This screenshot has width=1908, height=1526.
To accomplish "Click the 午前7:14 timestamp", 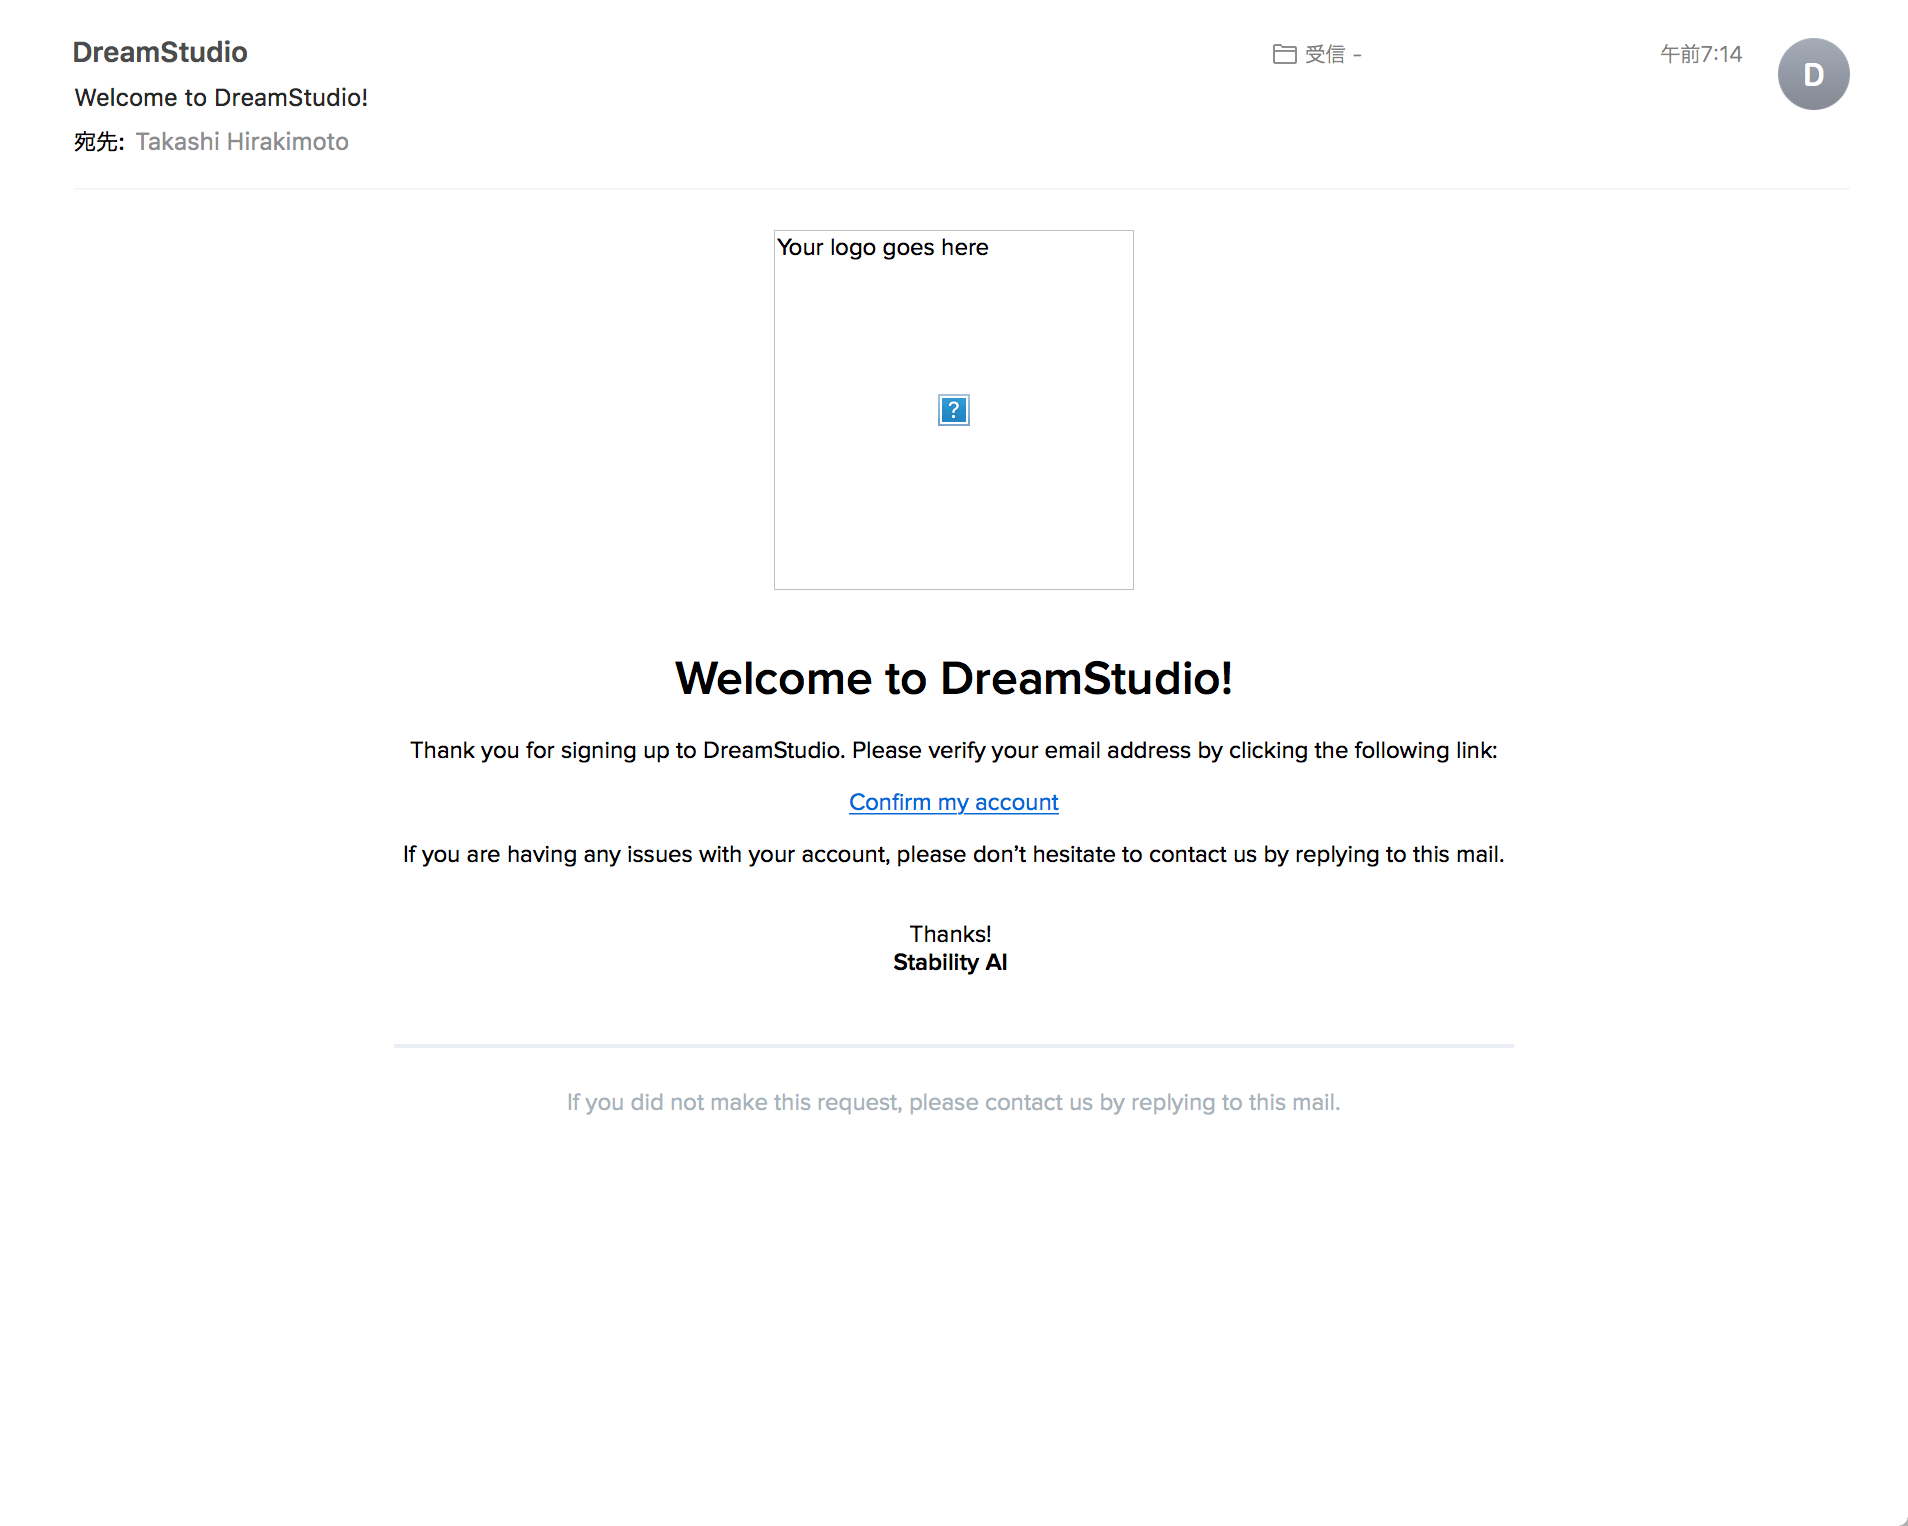I will pyautogui.click(x=1701, y=54).
